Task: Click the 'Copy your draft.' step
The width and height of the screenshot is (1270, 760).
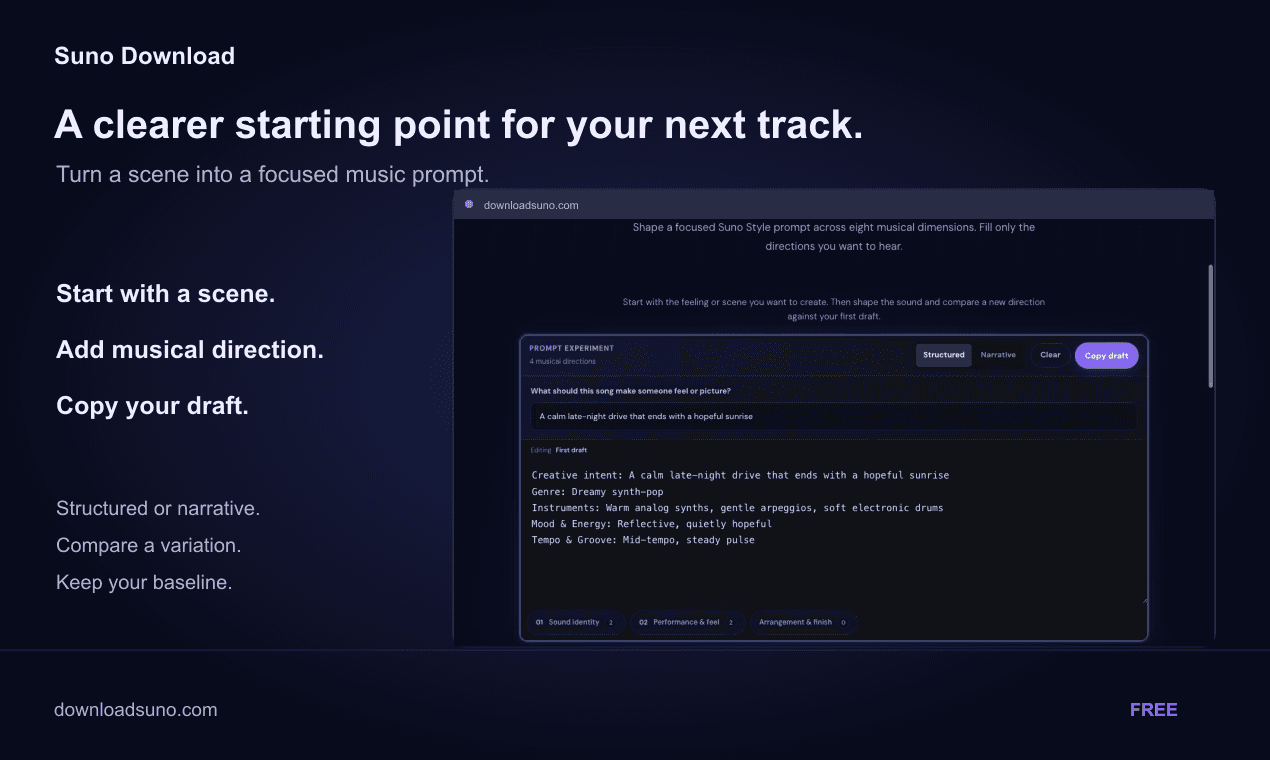Action: [152, 406]
